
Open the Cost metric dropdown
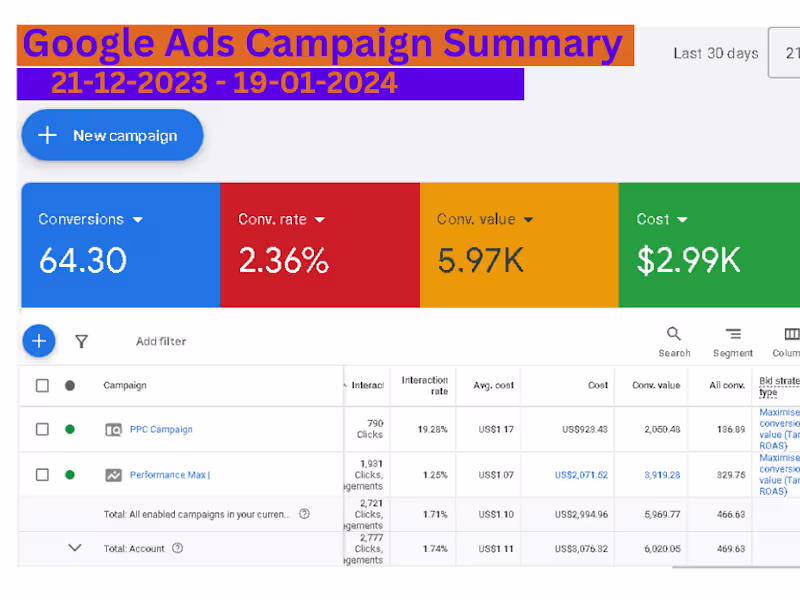pyautogui.click(x=662, y=219)
